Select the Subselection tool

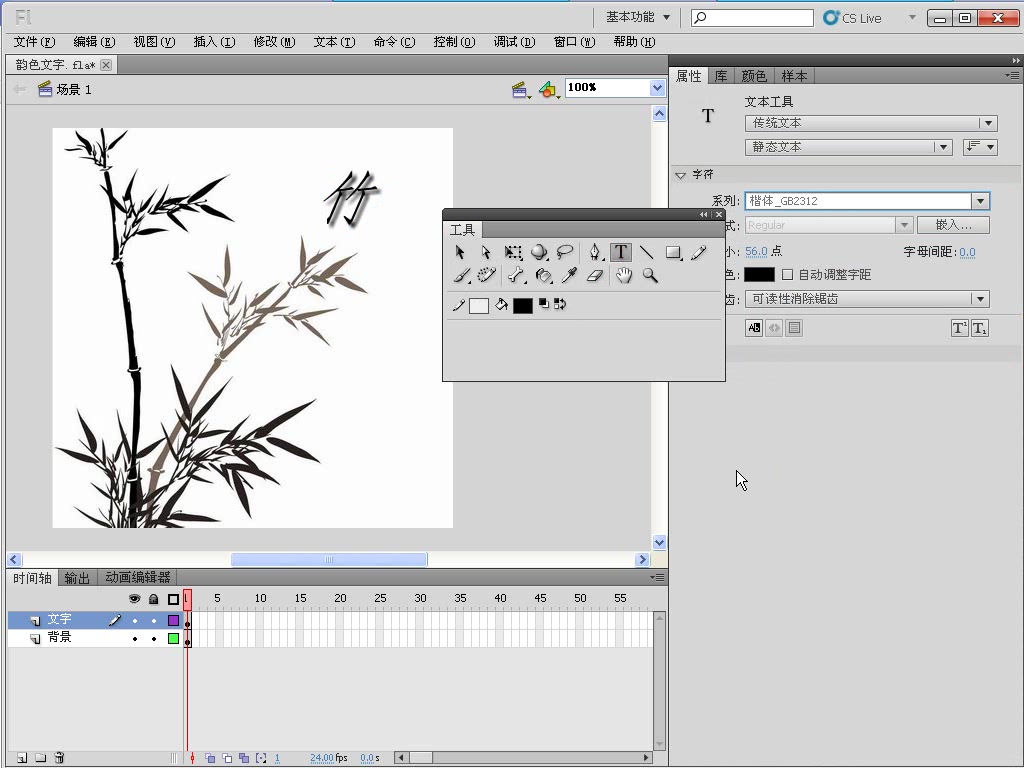pyautogui.click(x=486, y=252)
